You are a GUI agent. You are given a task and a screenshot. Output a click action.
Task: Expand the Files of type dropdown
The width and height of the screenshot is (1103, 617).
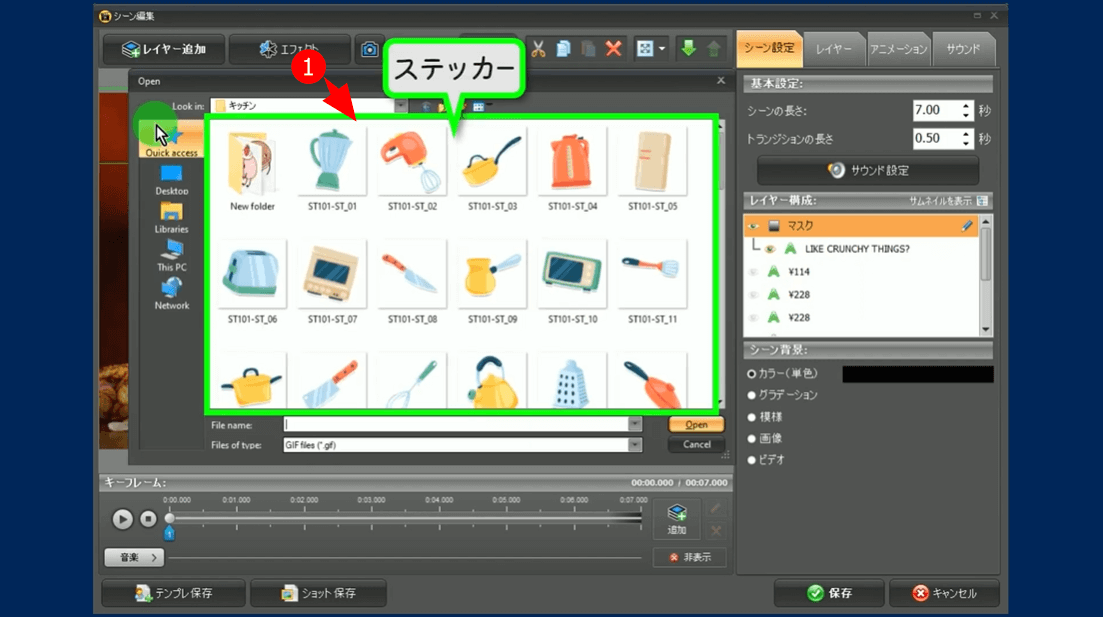pyautogui.click(x=635, y=445)
